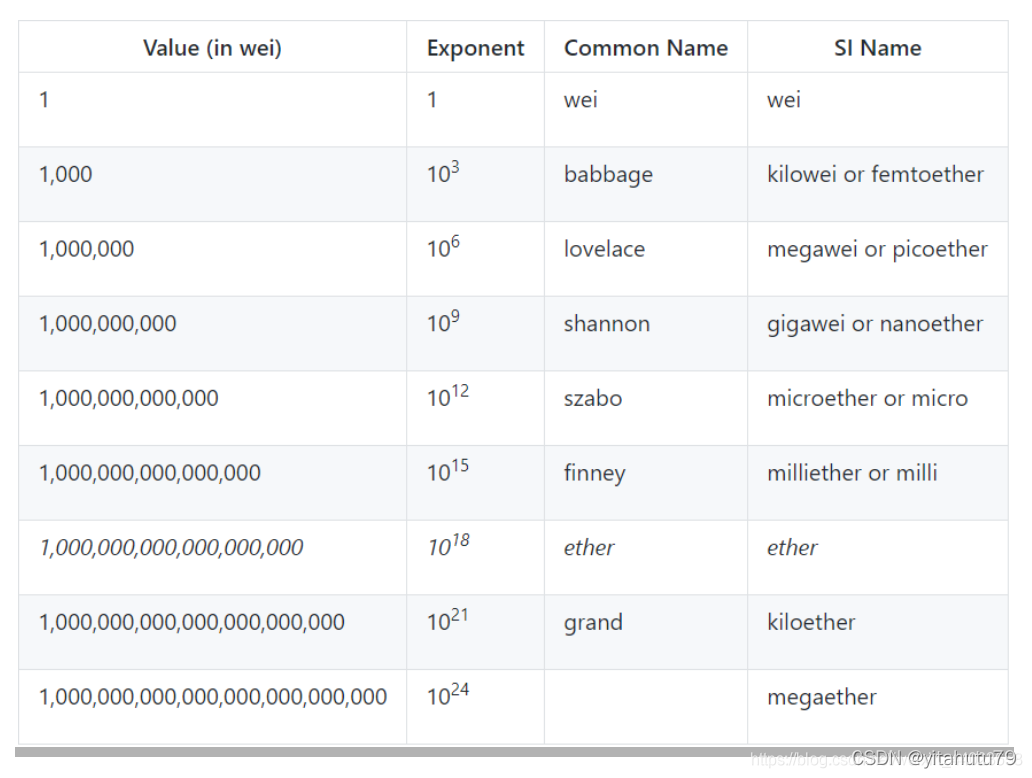Image resolution: width=1032 pixels, height=778 pixels.
Task: Click the exponent cell 10^24
Action: pyautogui.click(x=448, y=694)
